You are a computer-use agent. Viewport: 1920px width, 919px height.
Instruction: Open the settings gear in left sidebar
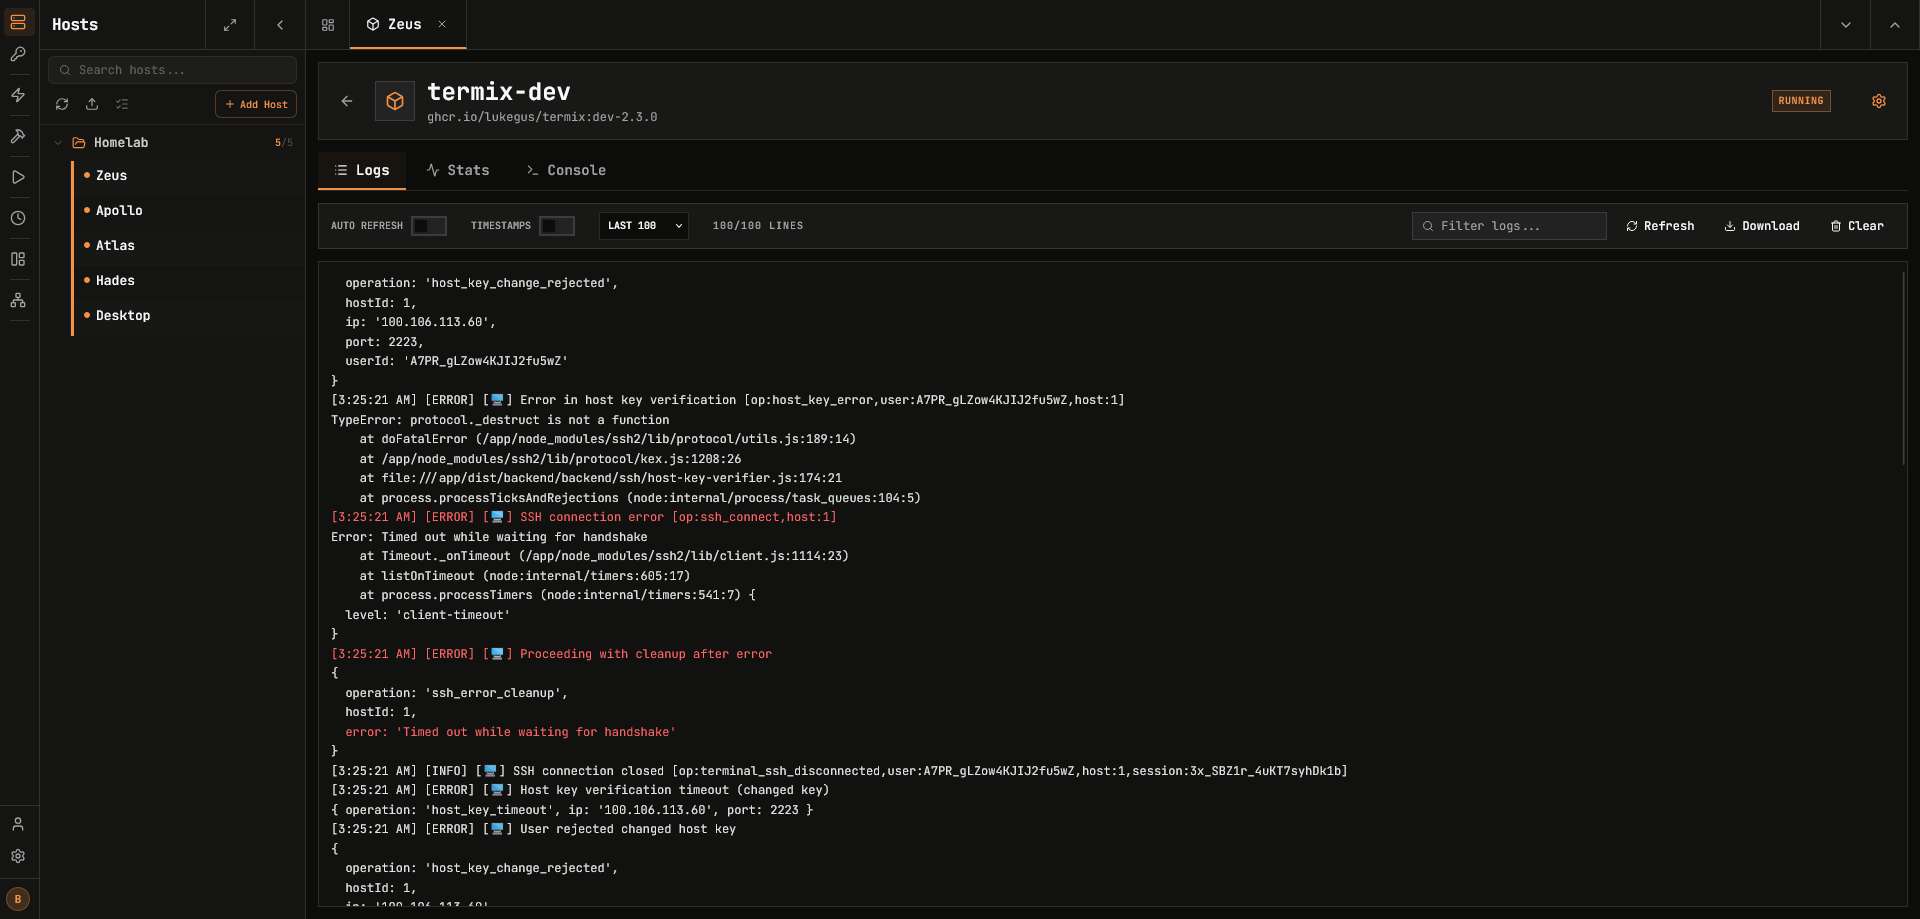(x=18, y=856)
